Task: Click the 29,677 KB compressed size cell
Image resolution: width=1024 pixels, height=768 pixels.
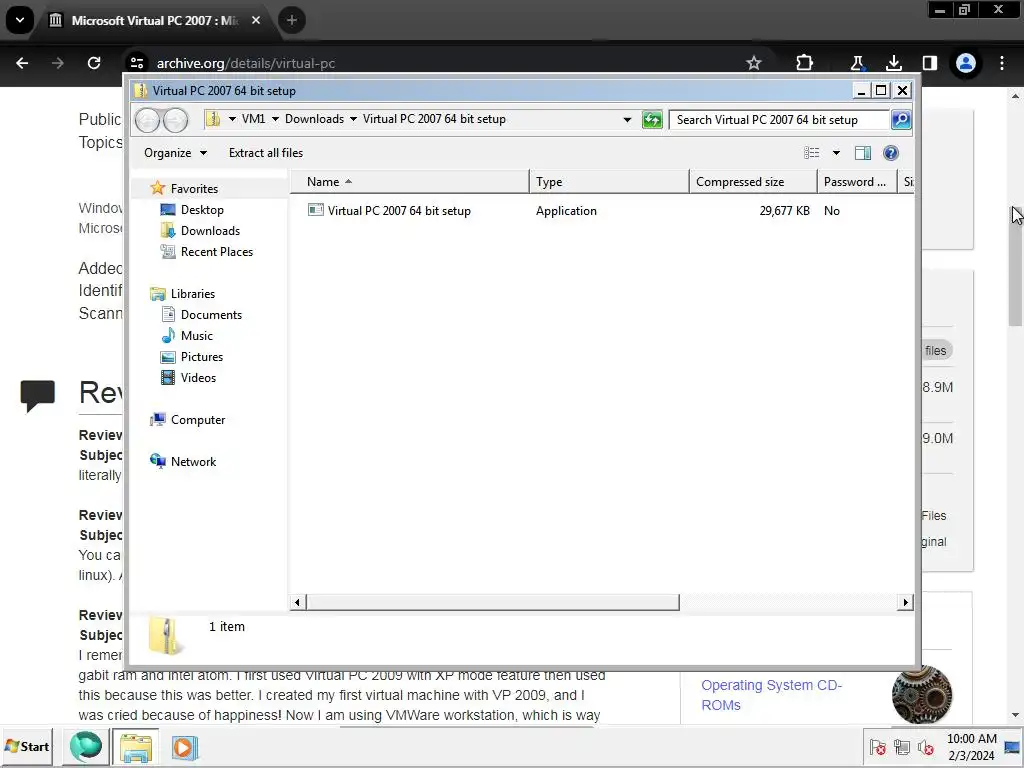Action: pos(784,211)
